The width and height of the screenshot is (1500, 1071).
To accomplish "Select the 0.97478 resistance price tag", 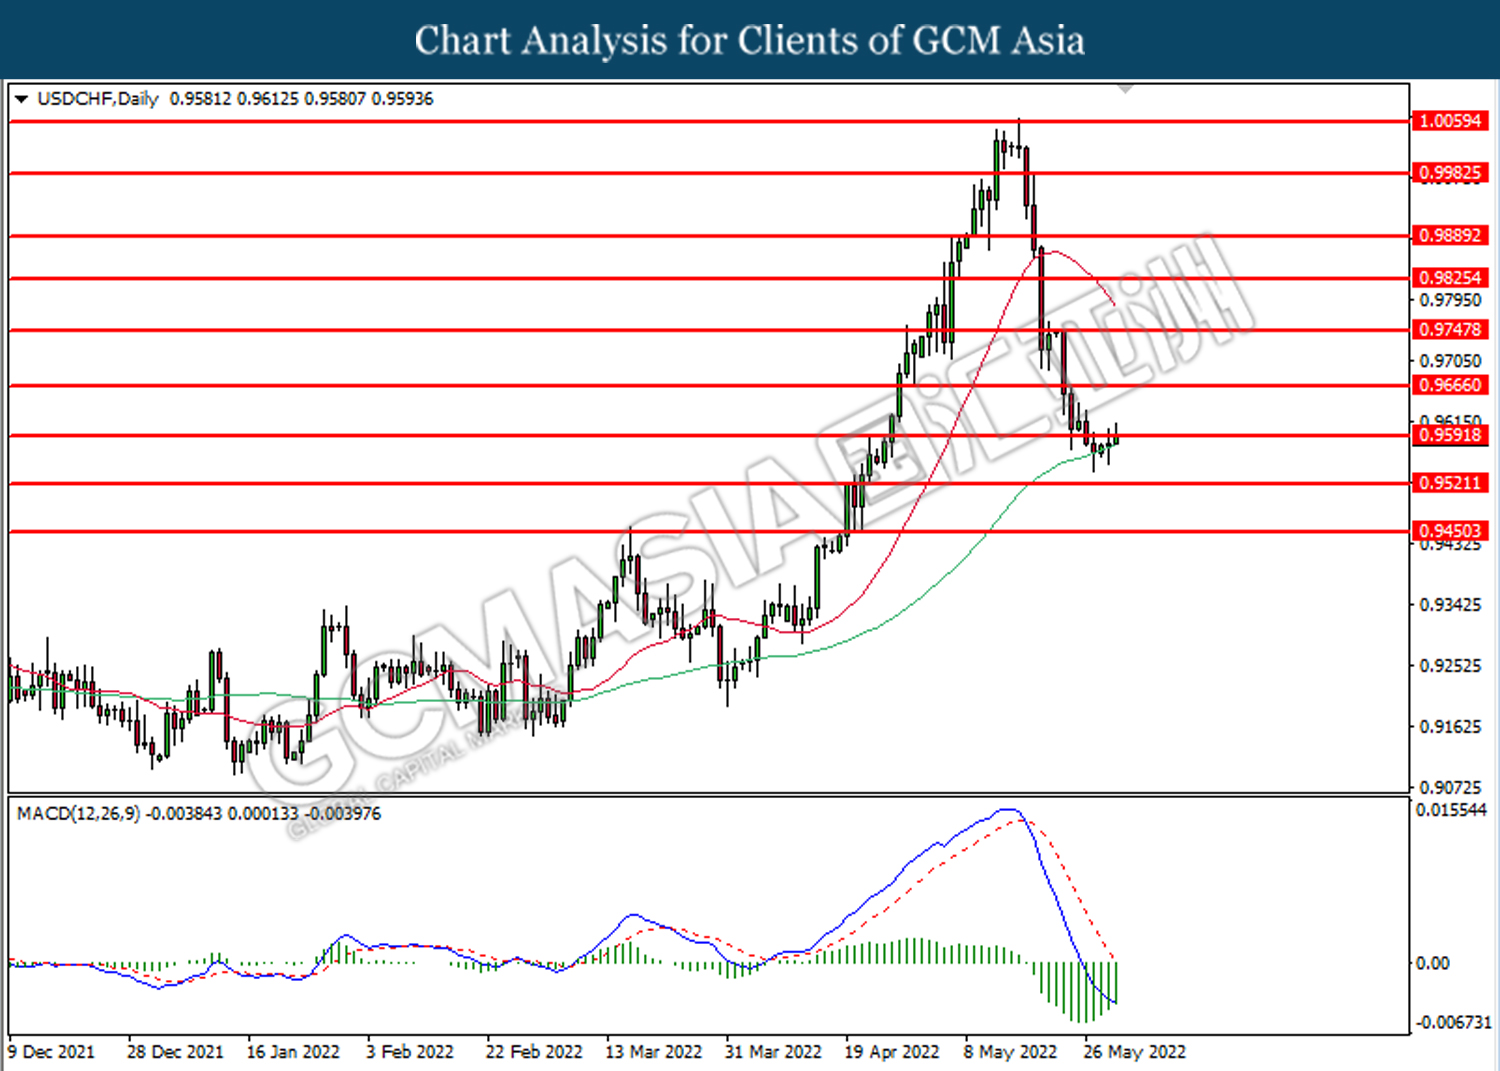I will pyautogui.click(x=1450, y=330).
